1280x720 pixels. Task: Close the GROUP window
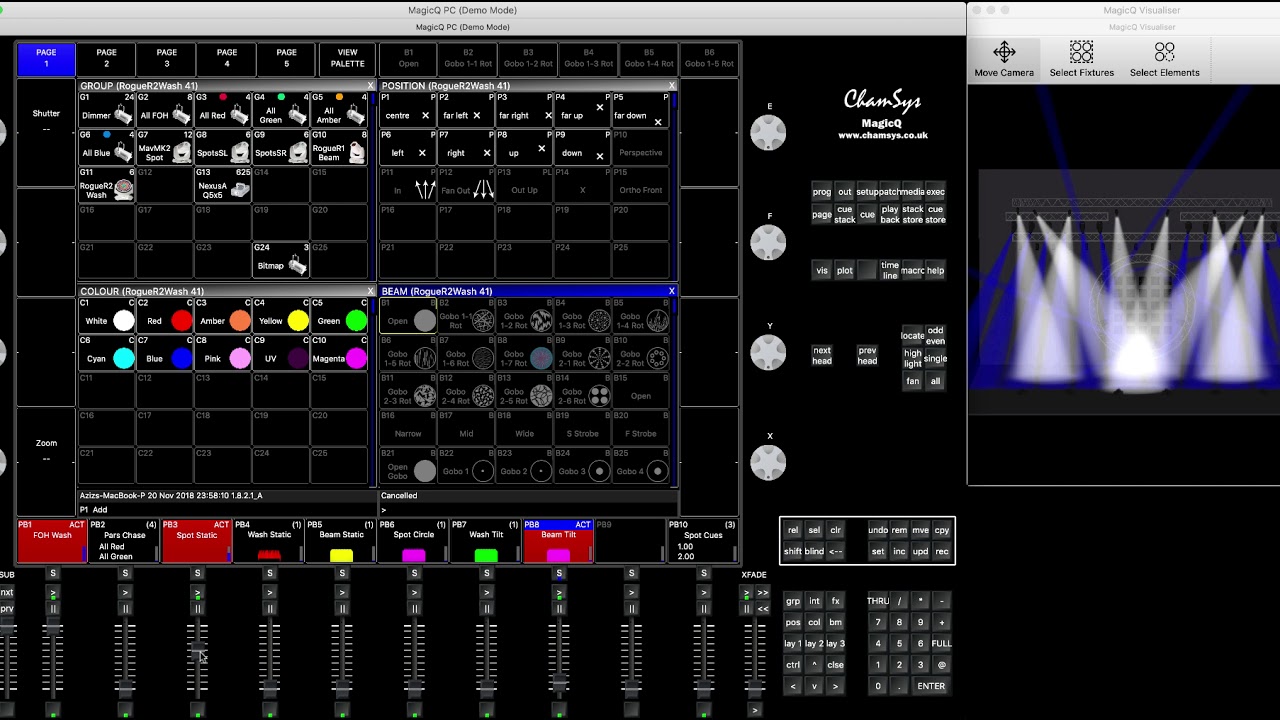tap(370, 86)
